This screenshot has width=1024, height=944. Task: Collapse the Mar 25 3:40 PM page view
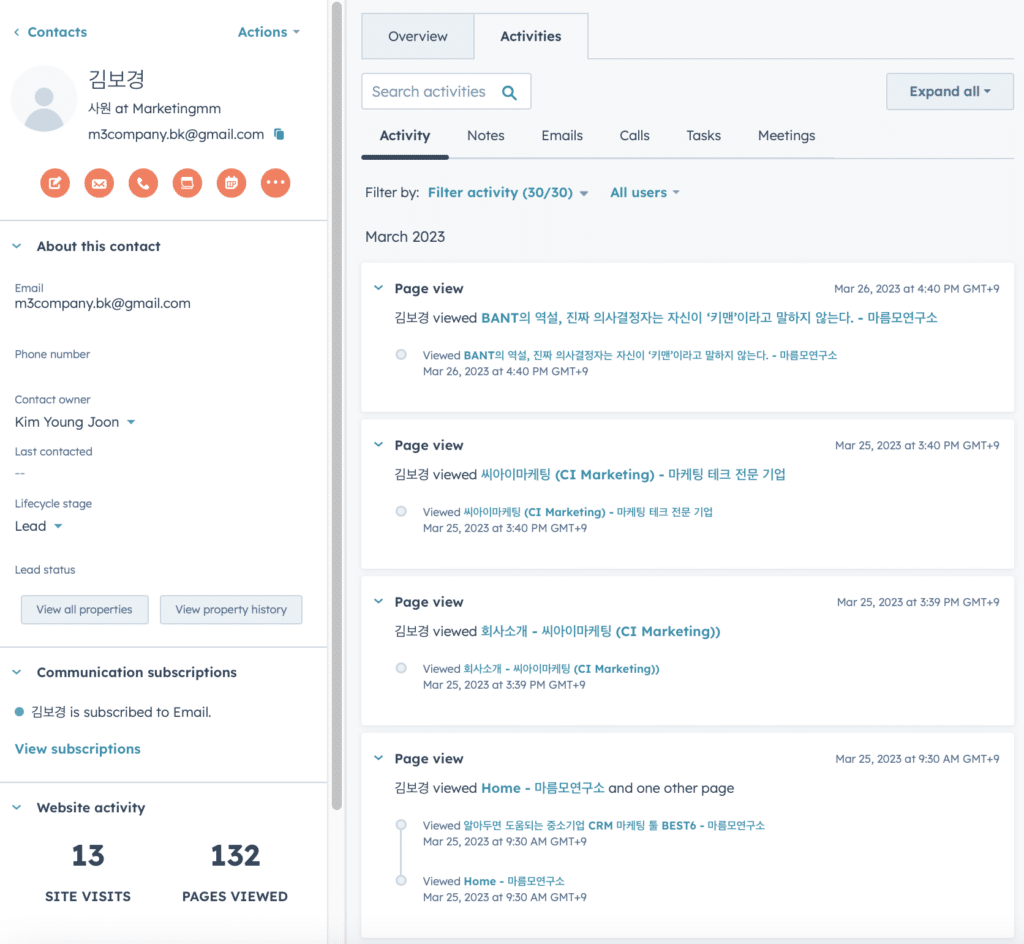379,445
